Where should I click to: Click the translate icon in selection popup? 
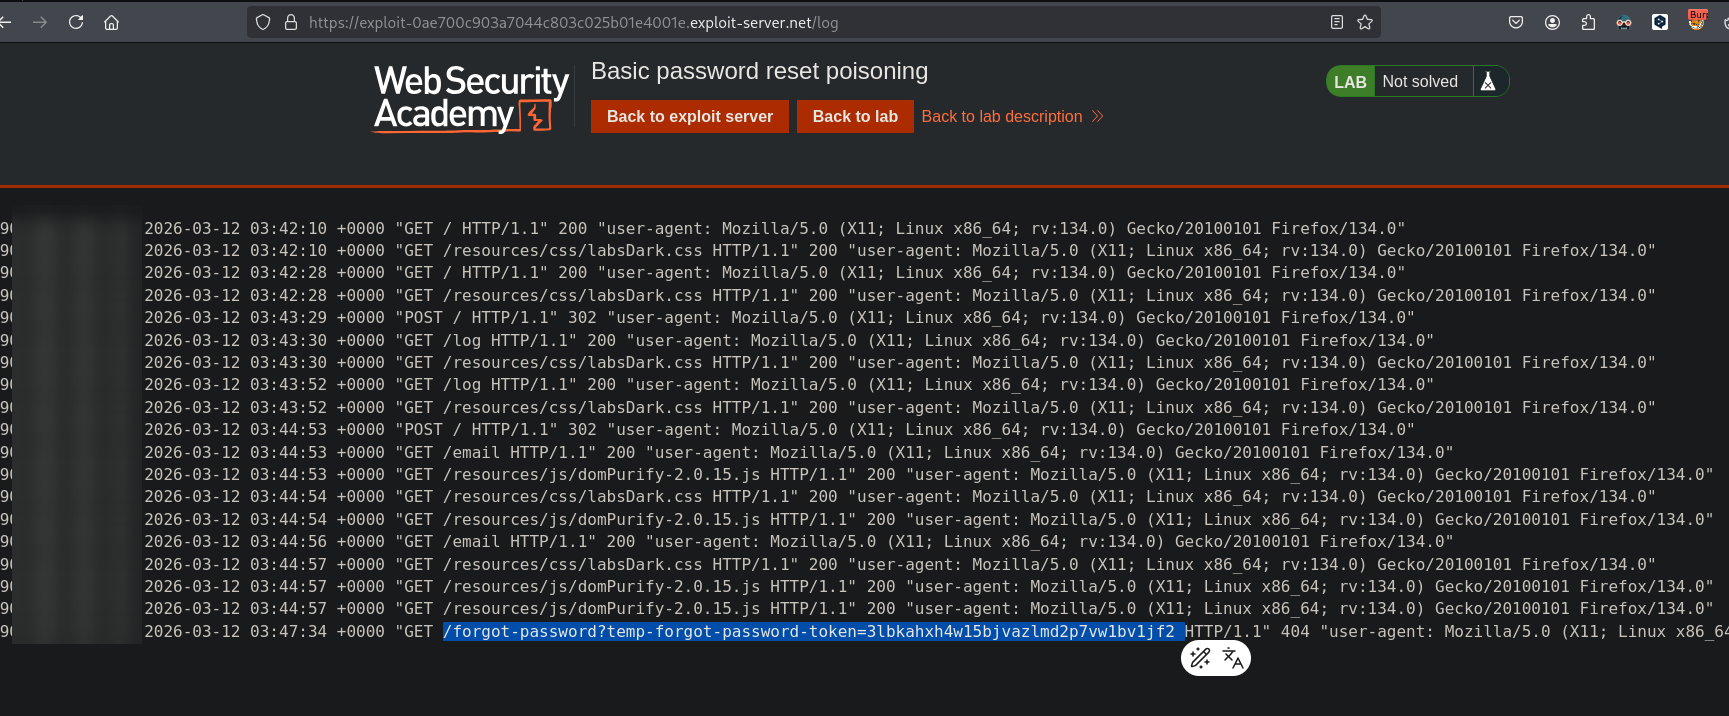[1233, 658]
